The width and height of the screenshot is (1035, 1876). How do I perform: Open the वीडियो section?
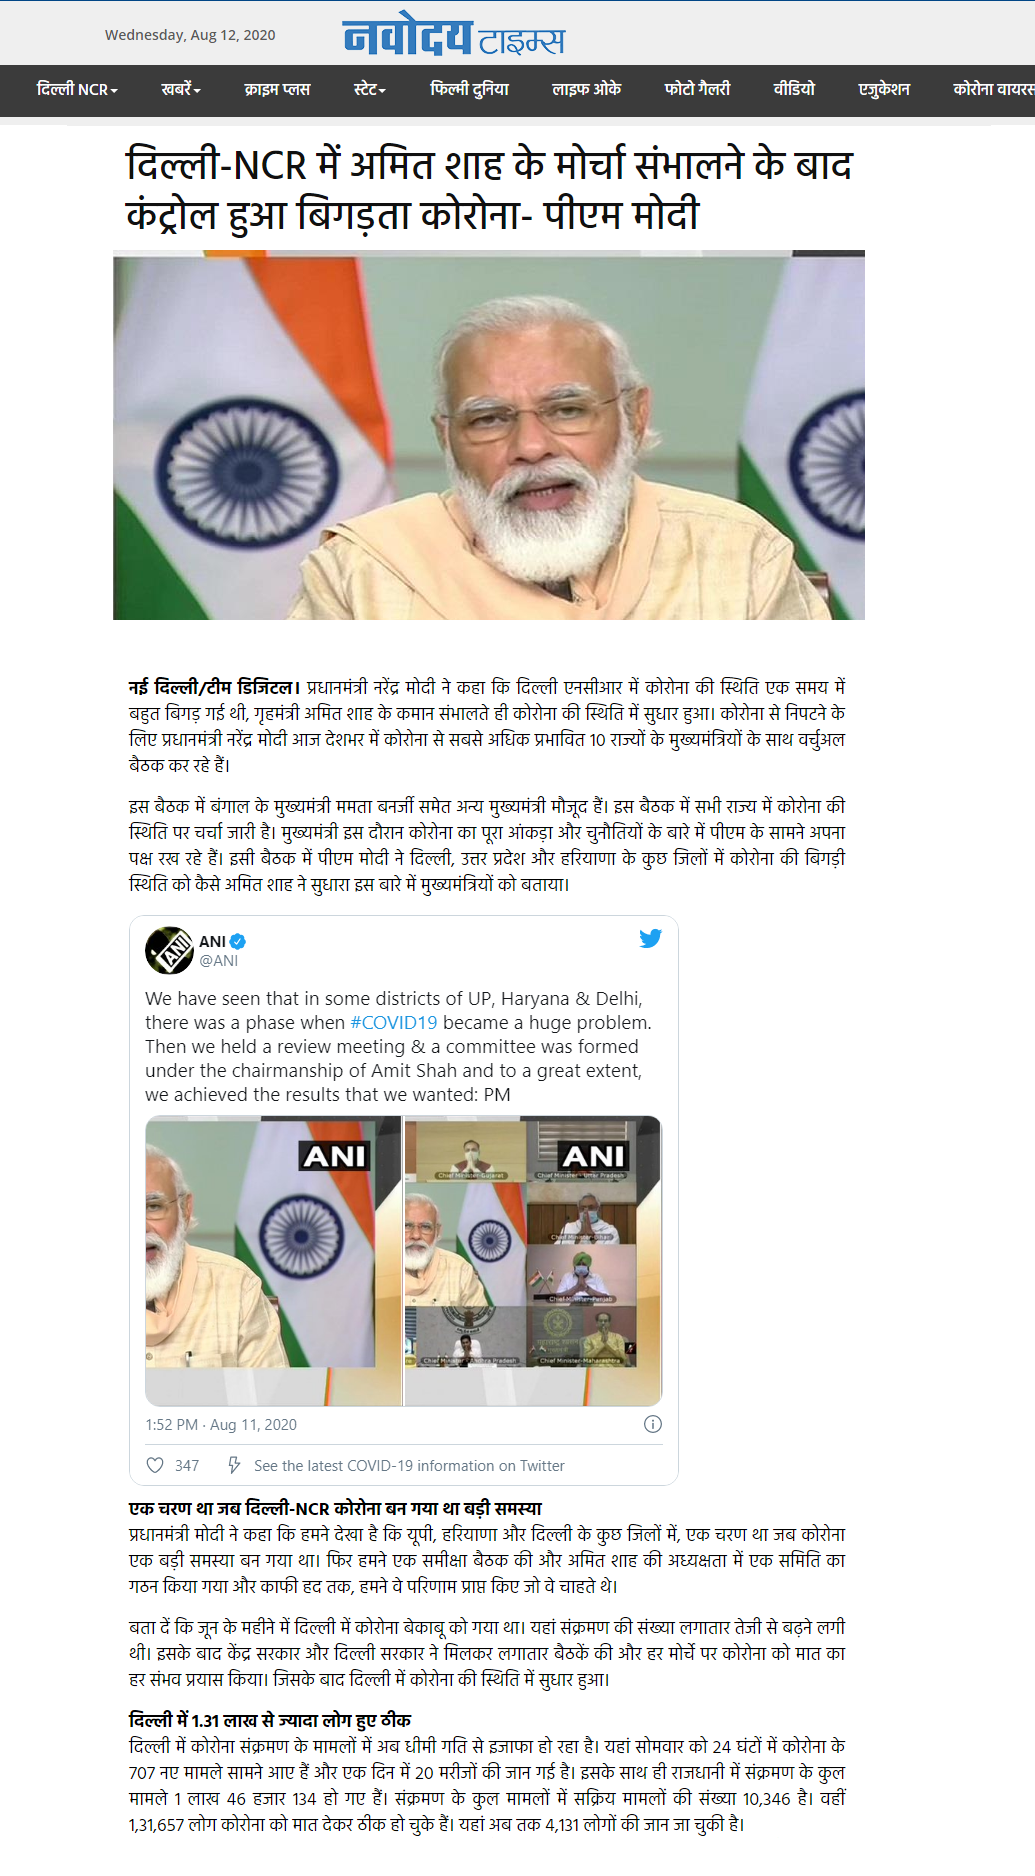(794, 89)
